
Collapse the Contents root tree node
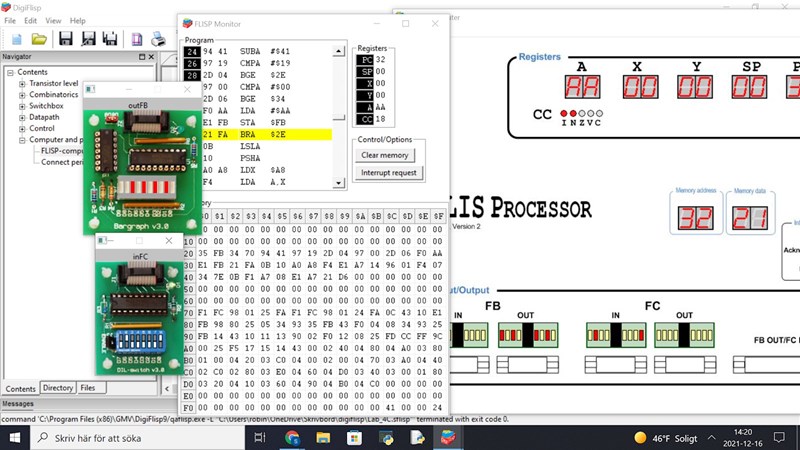[x=10, y=72]
